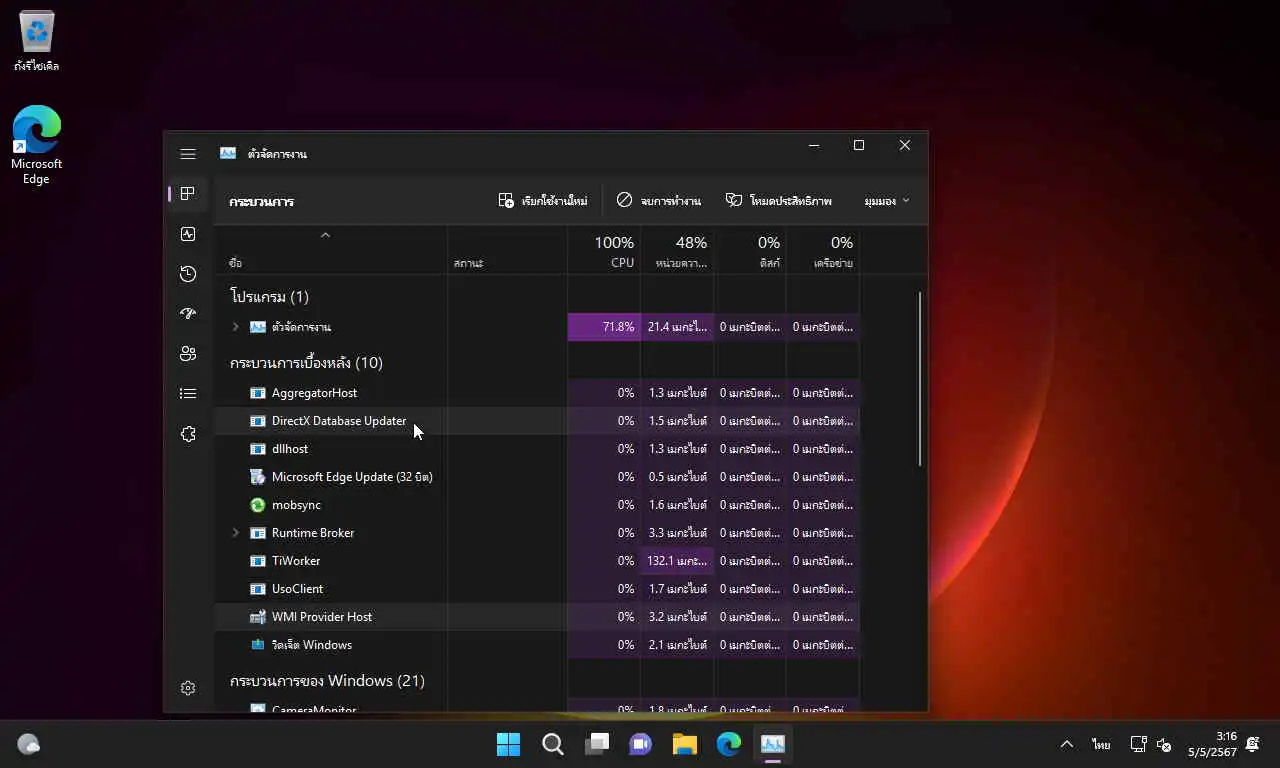Viewport: 1280px width, 768px height.
Task: Click the 132.1 MB TiWorker memory cell
Action: 677,561
